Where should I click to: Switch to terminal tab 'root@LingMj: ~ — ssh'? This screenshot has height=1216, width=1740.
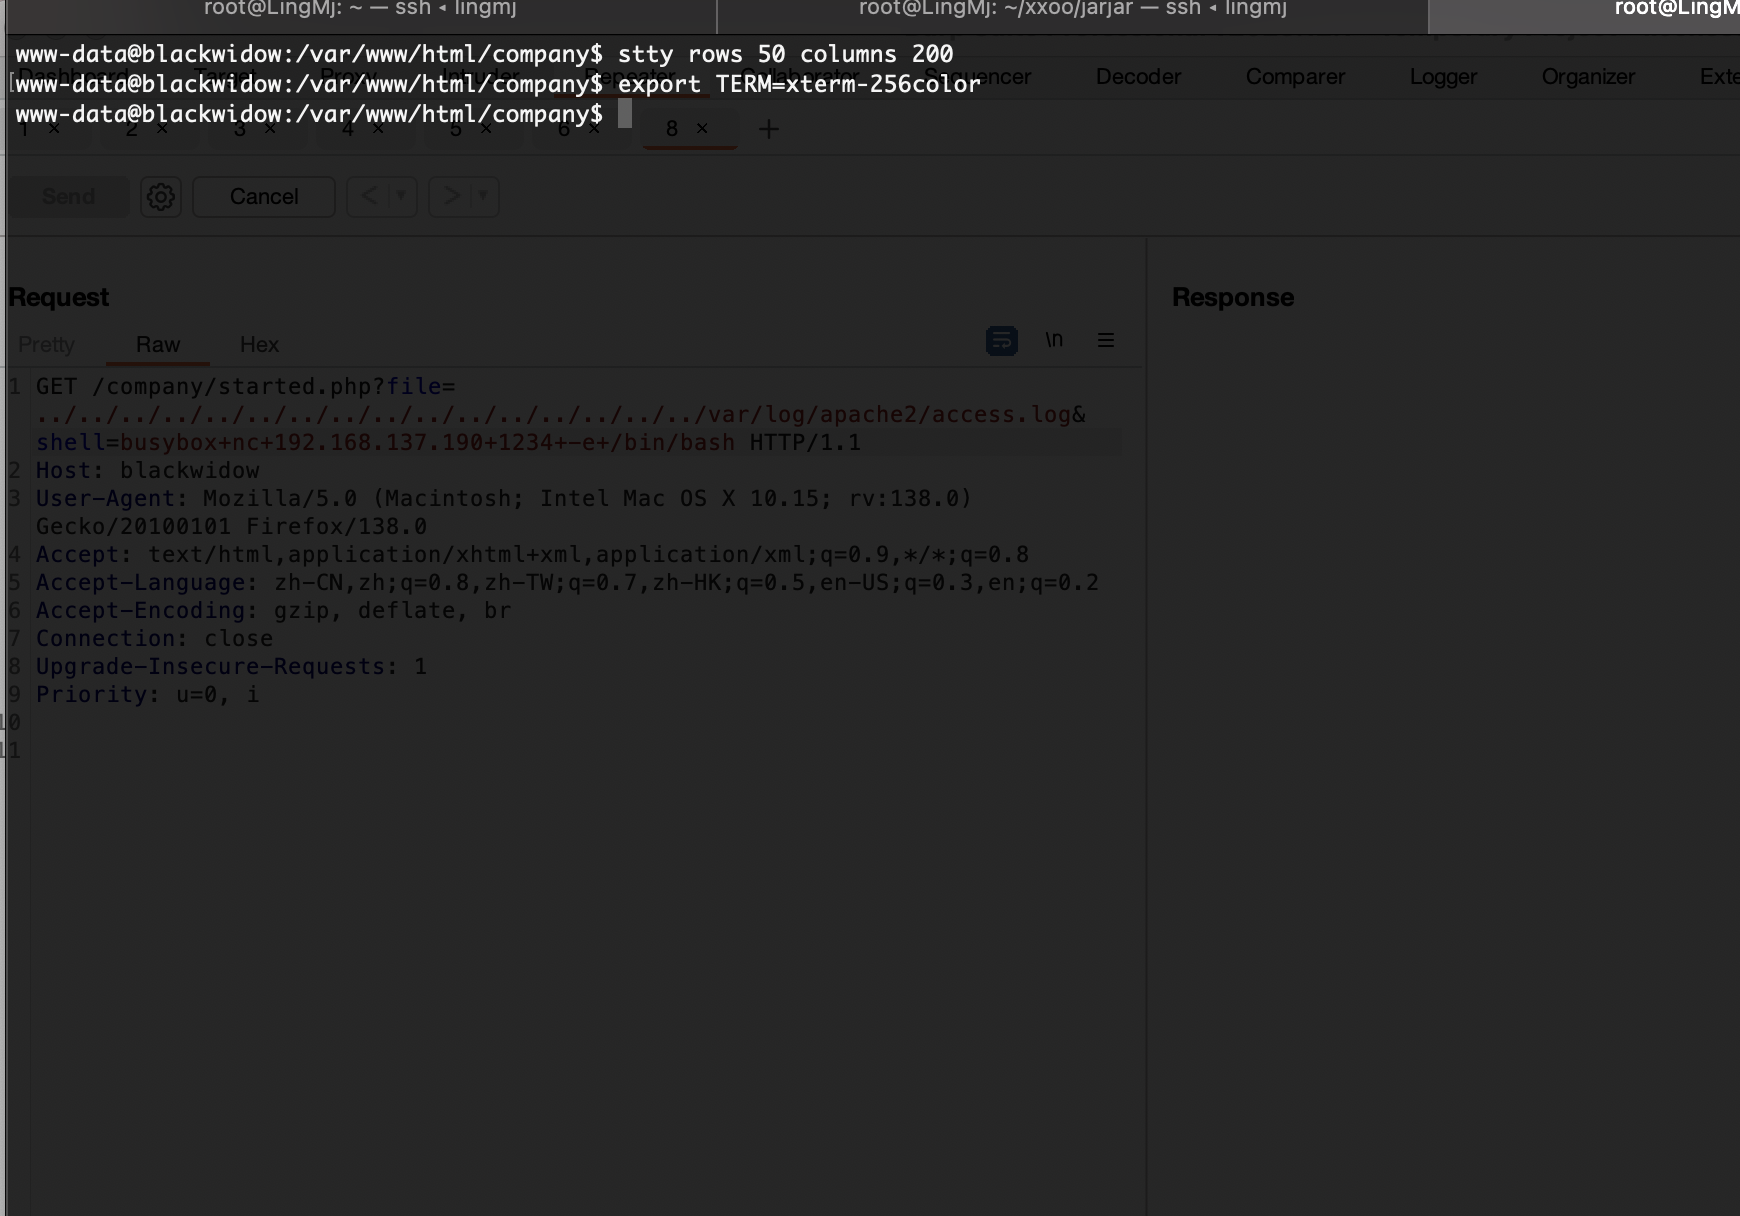click(360, 9)
